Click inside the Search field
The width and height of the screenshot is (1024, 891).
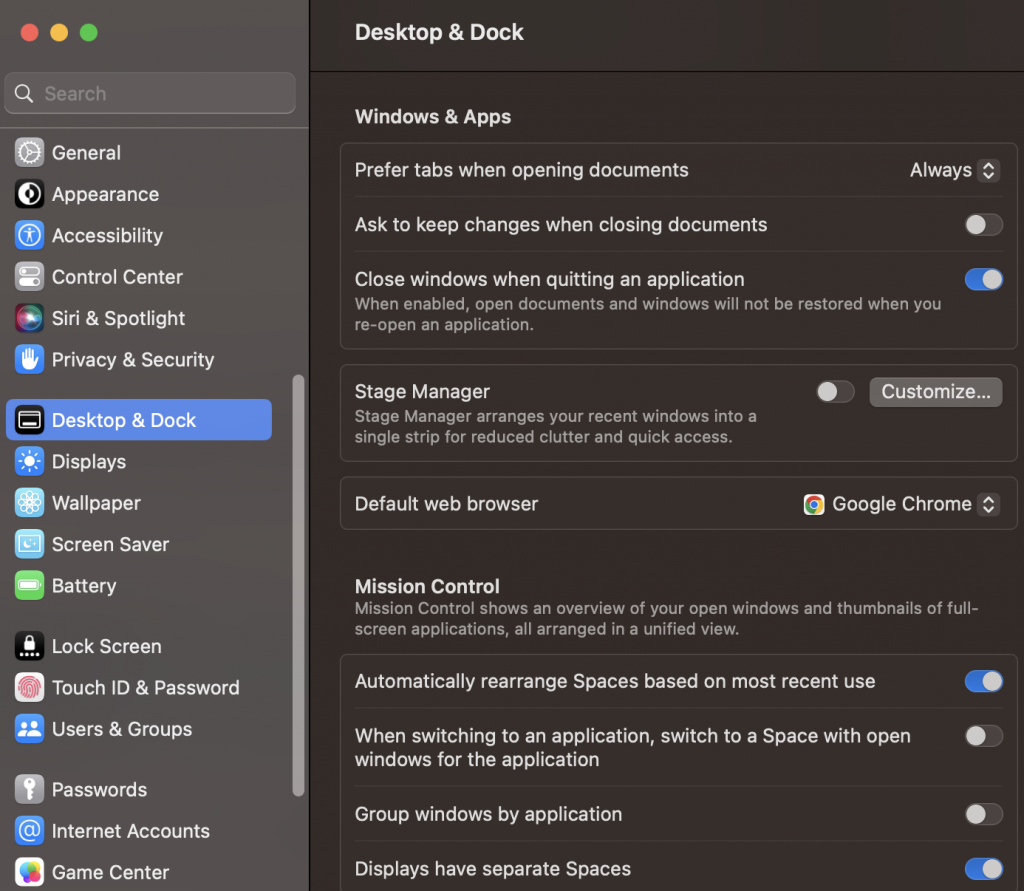(150, 93)
